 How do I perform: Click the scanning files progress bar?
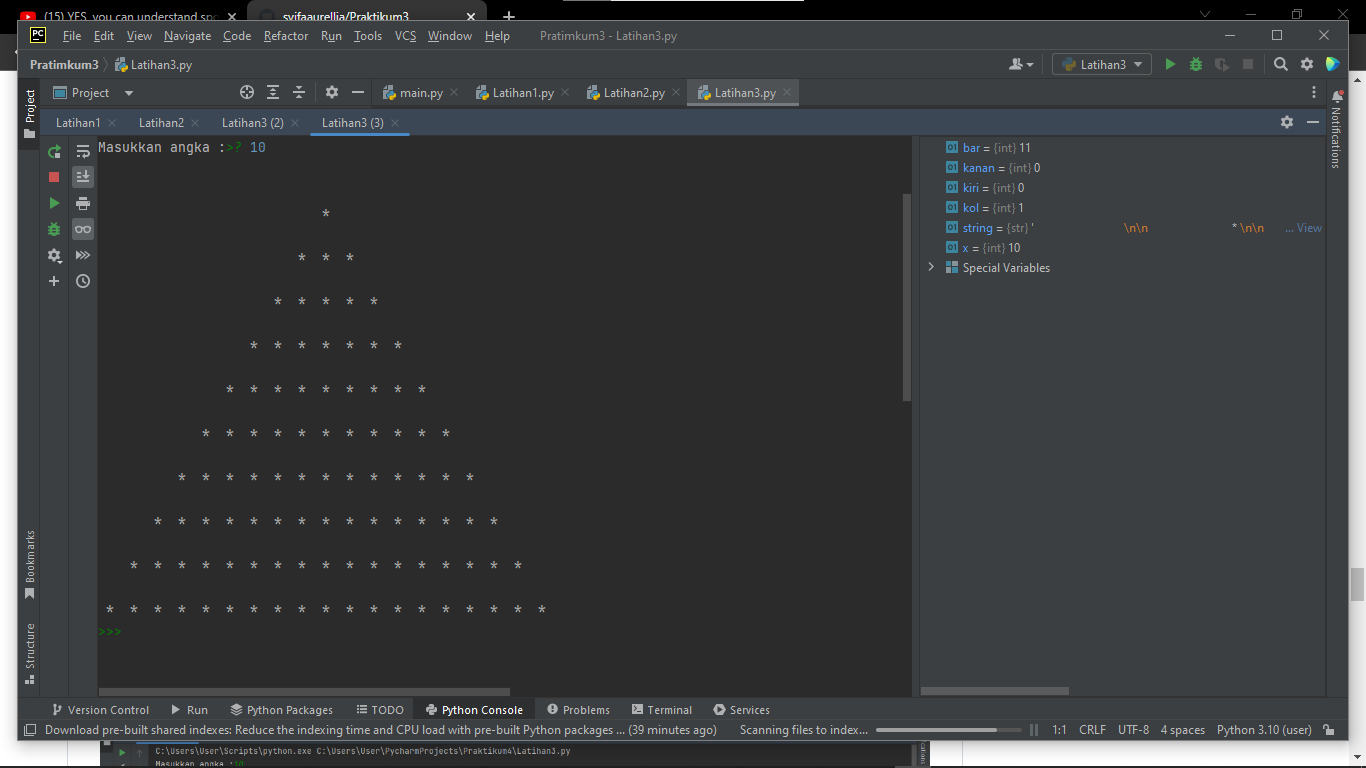949,730
